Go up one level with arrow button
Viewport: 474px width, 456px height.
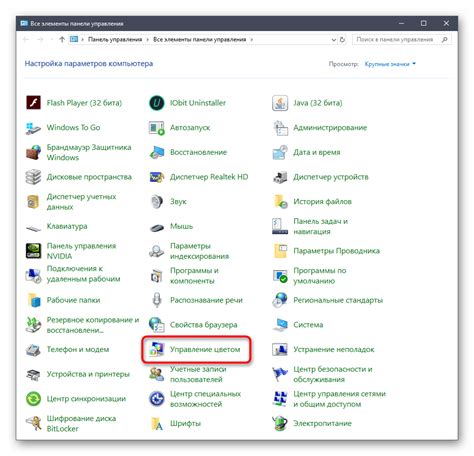[62, 40]
